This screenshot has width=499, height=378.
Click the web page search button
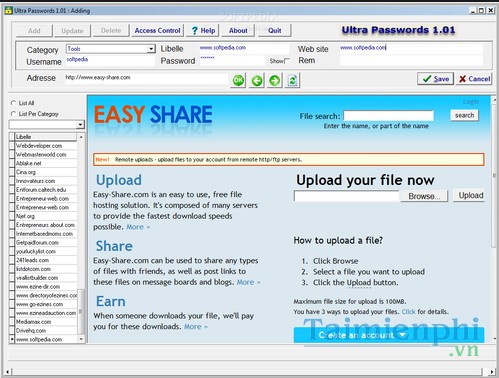[464, 115]
